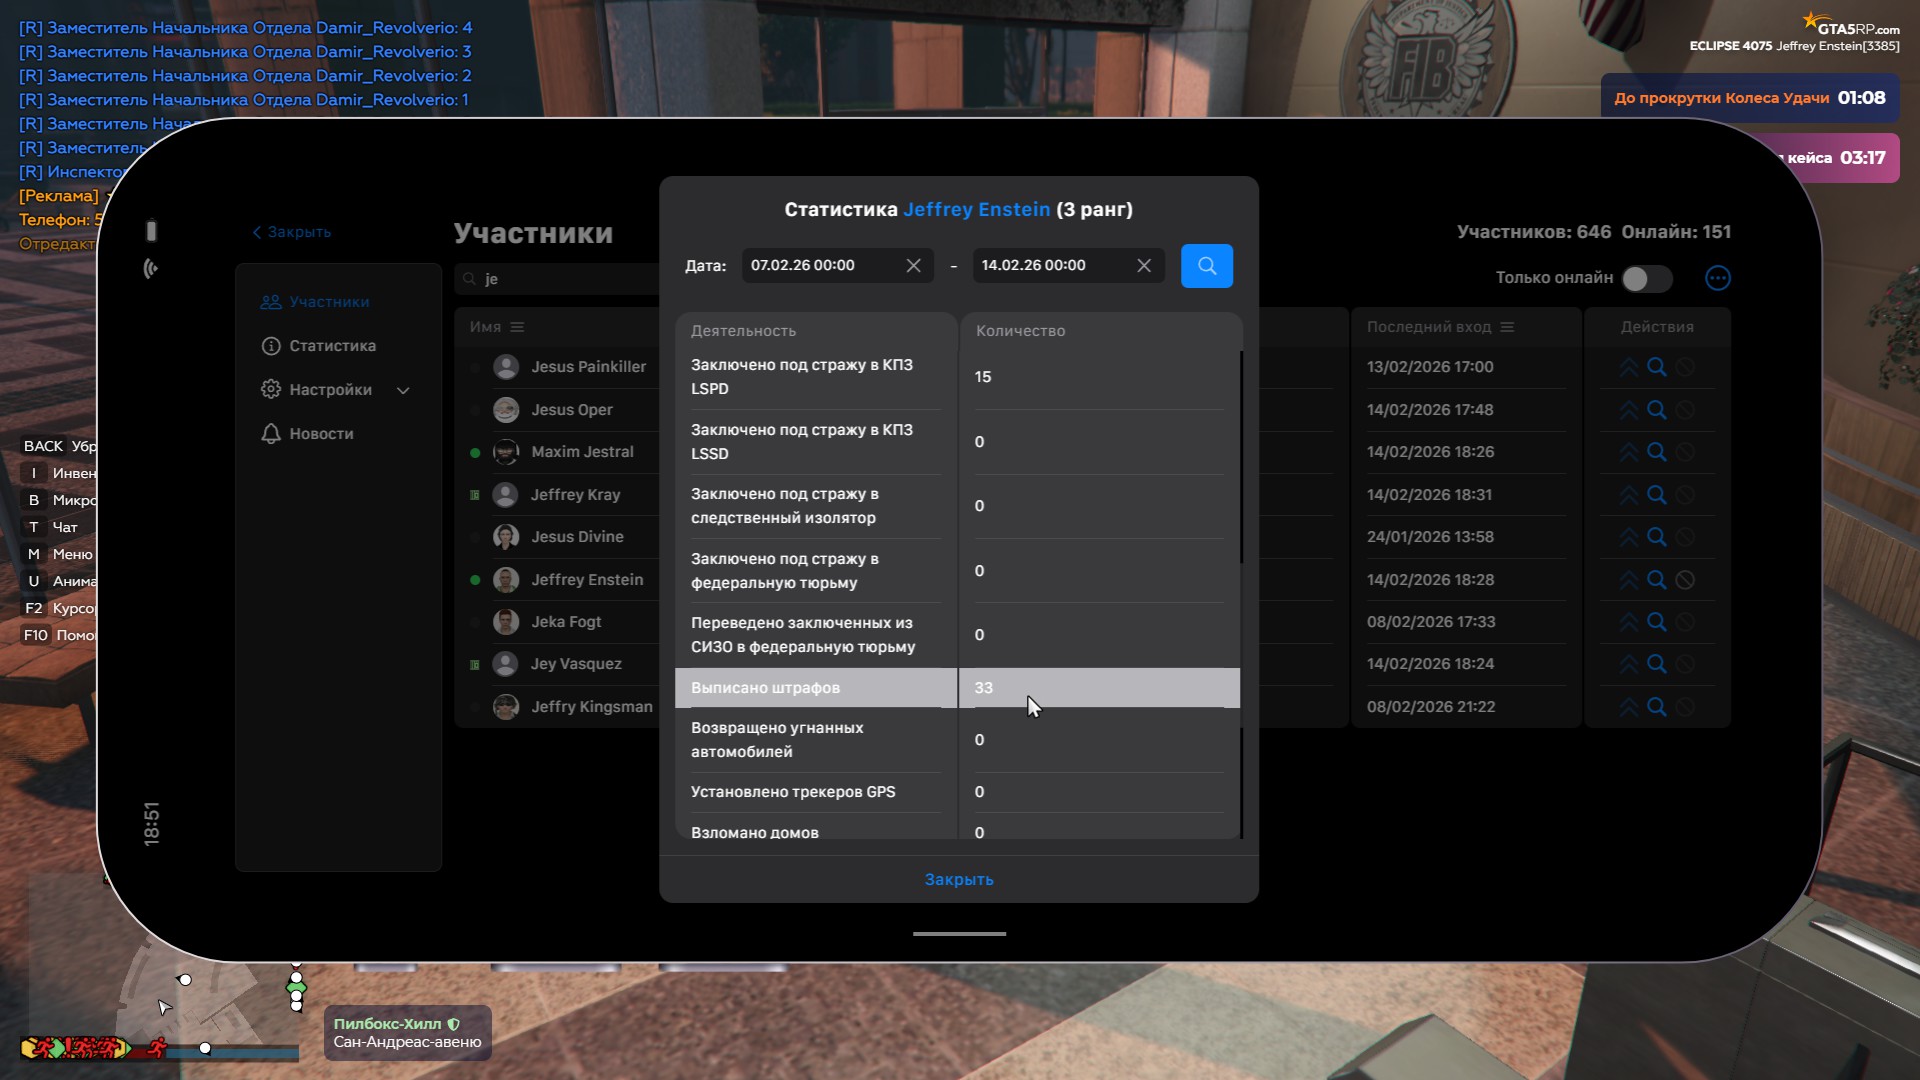The height and width of the screenshot is (1080, 1920).
Task: Open Новости in the sidebar
Action: [x=320, y=434]
